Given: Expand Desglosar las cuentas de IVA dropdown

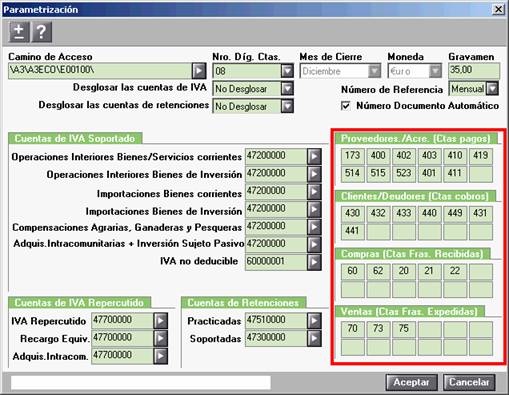Looking at the screenshot, I should 287,89.
